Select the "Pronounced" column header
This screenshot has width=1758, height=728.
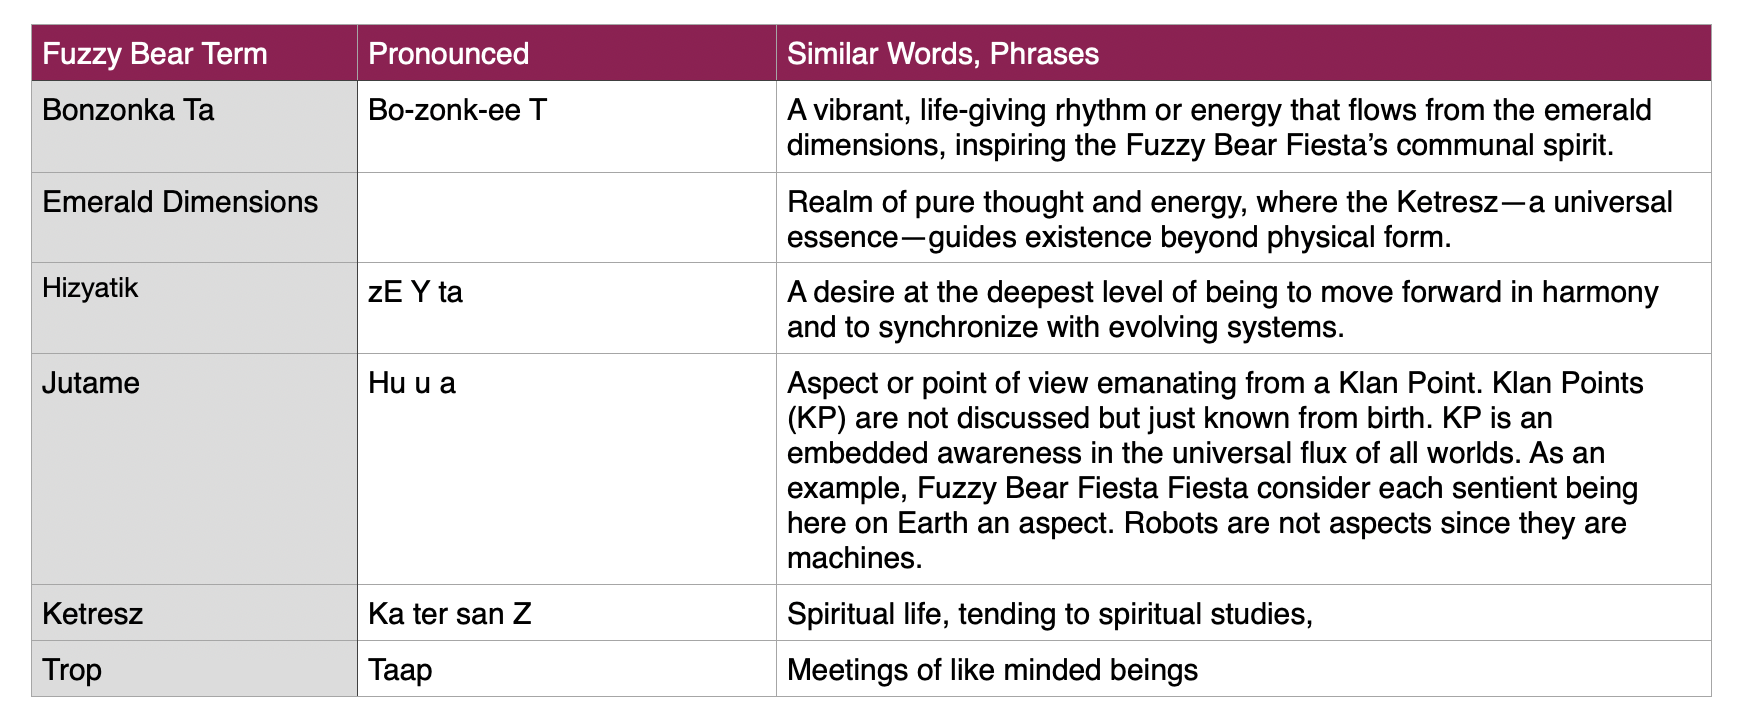click(448, 54)
